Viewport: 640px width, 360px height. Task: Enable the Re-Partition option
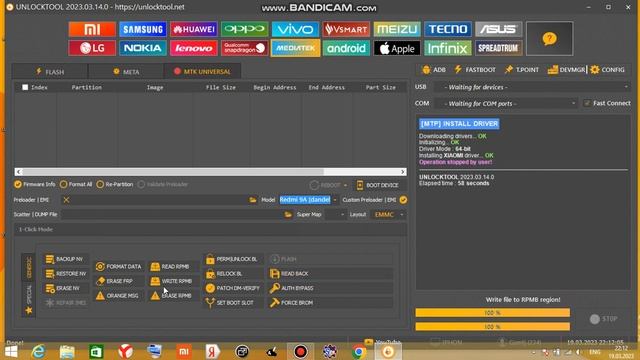click(x=115, y=184)
